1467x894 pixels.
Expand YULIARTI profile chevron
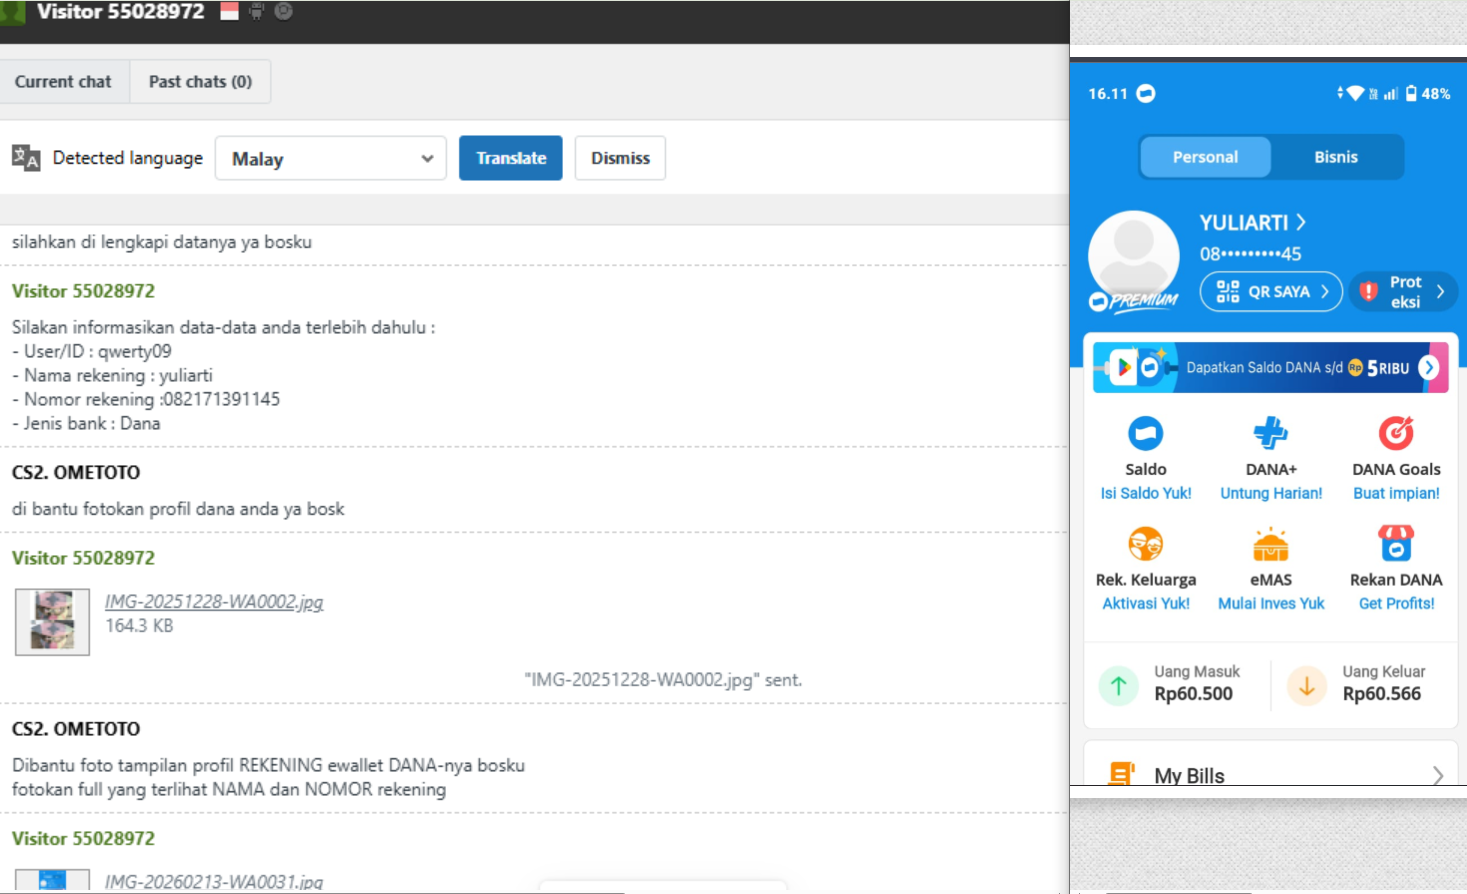click(1301, 221)
